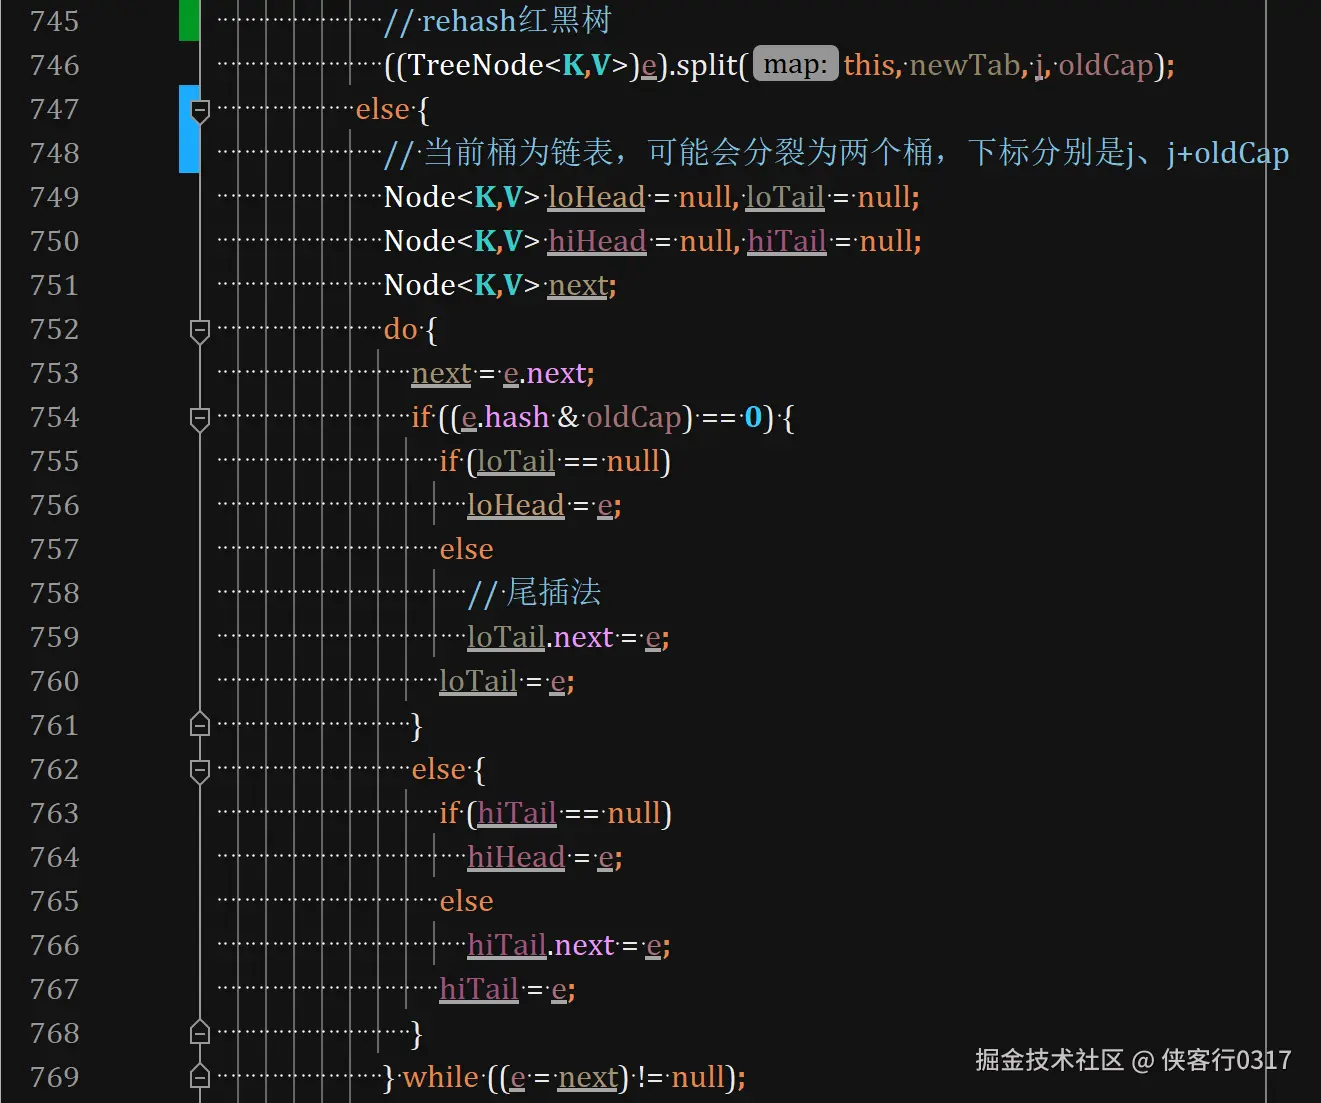The width and height of the screenshot is (1321, 1103).
Task: Collapse the else block fold marker on line 747
Action: (200, 110)
